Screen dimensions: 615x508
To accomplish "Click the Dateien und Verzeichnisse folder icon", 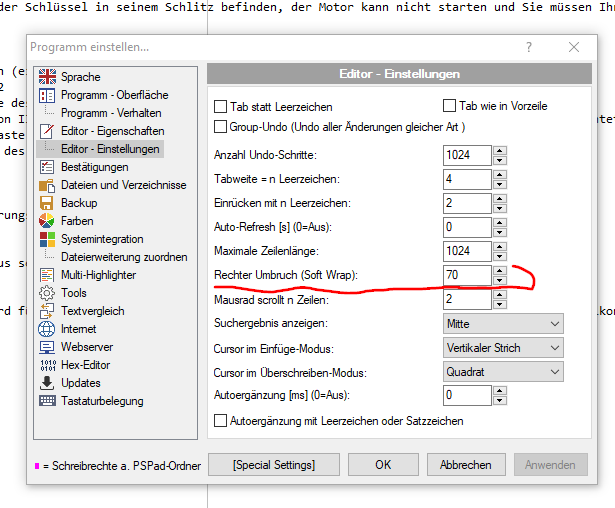I will pyautogui.click(x=47, y=185).
